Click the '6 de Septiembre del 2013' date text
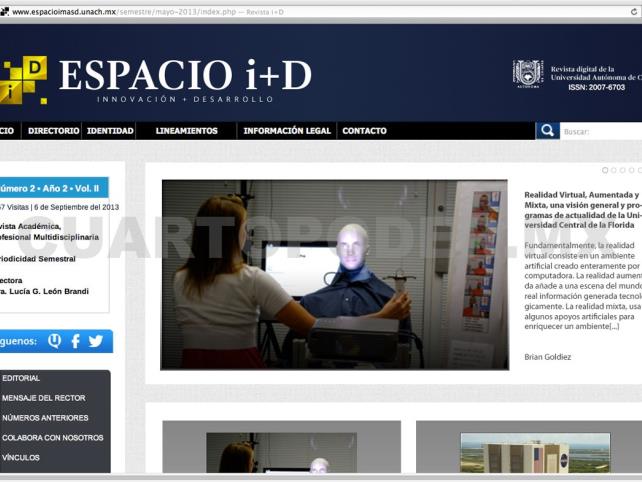642x482 pixels. point(77,207)
